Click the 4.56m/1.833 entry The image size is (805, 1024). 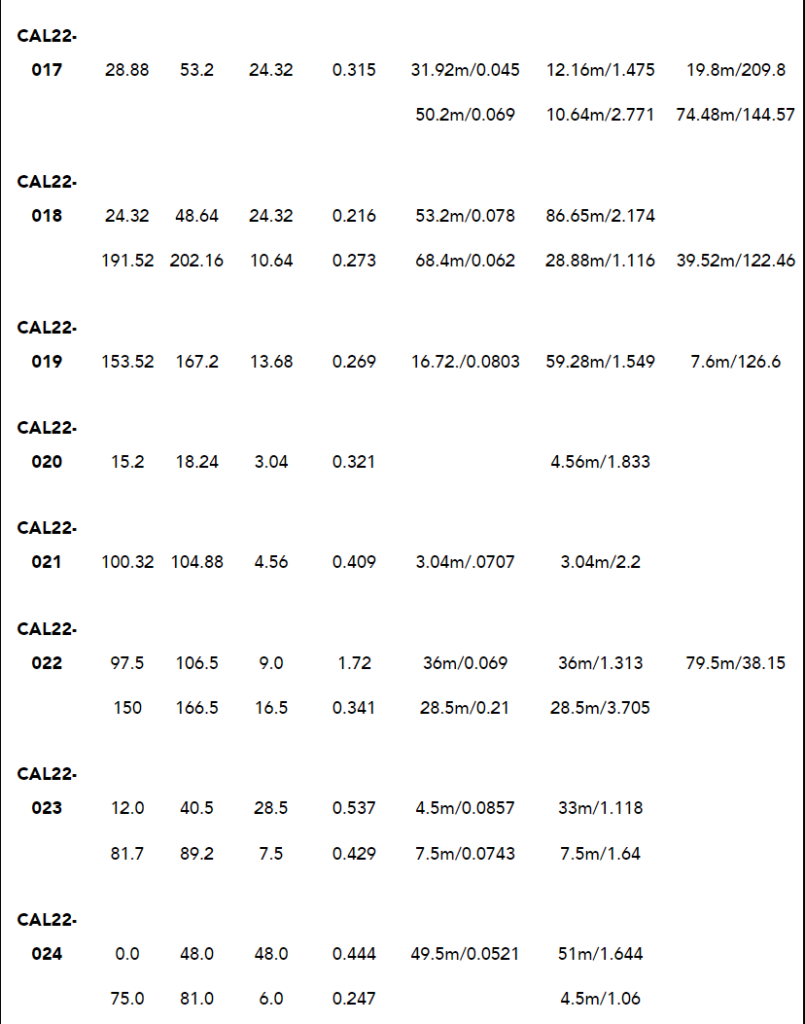point(600,462)
